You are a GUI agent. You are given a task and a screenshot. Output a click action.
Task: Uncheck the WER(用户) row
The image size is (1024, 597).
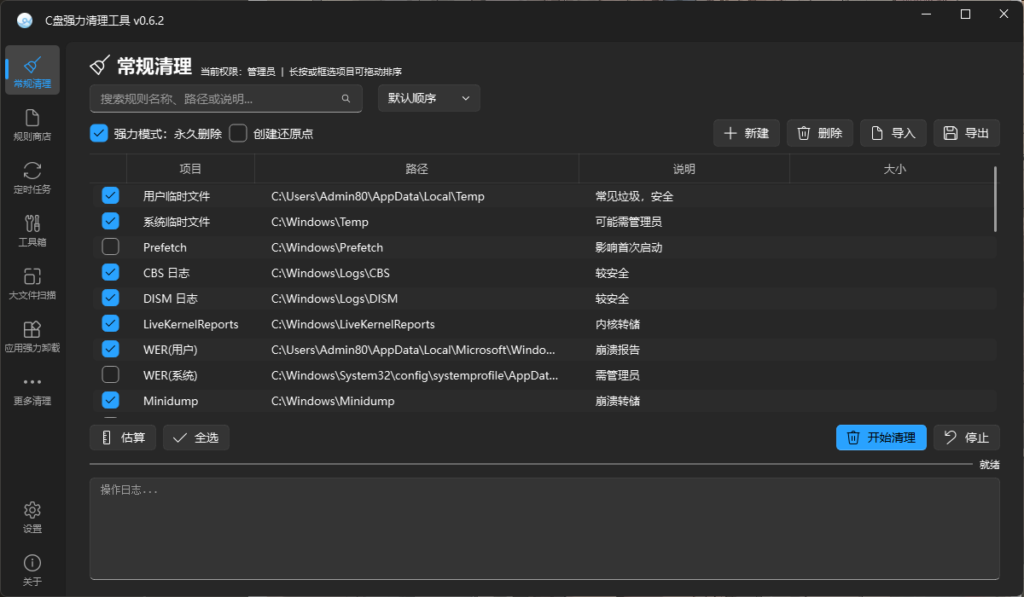pos(110,349)
